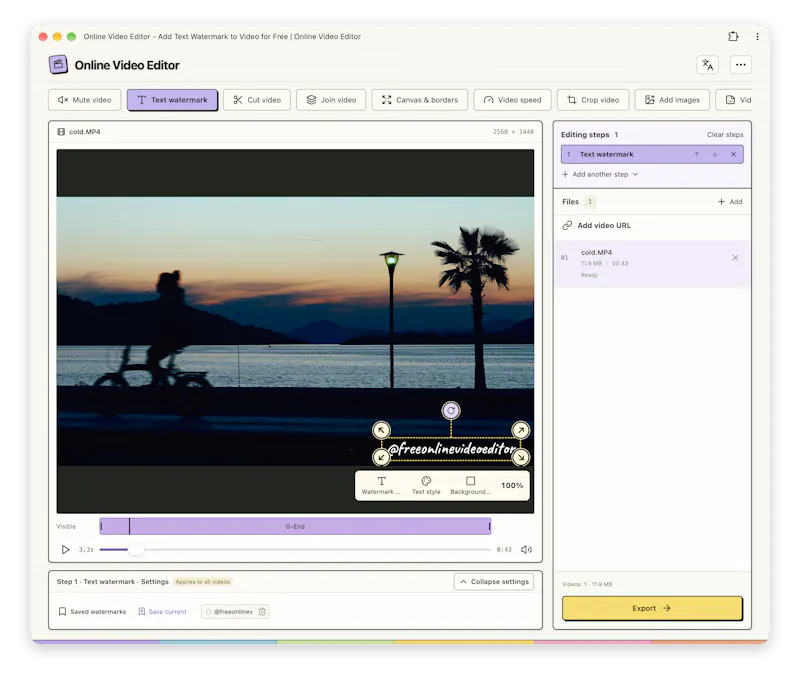
Task: Delete the @freeonlinev saved watermark
Action: [262, 611]
